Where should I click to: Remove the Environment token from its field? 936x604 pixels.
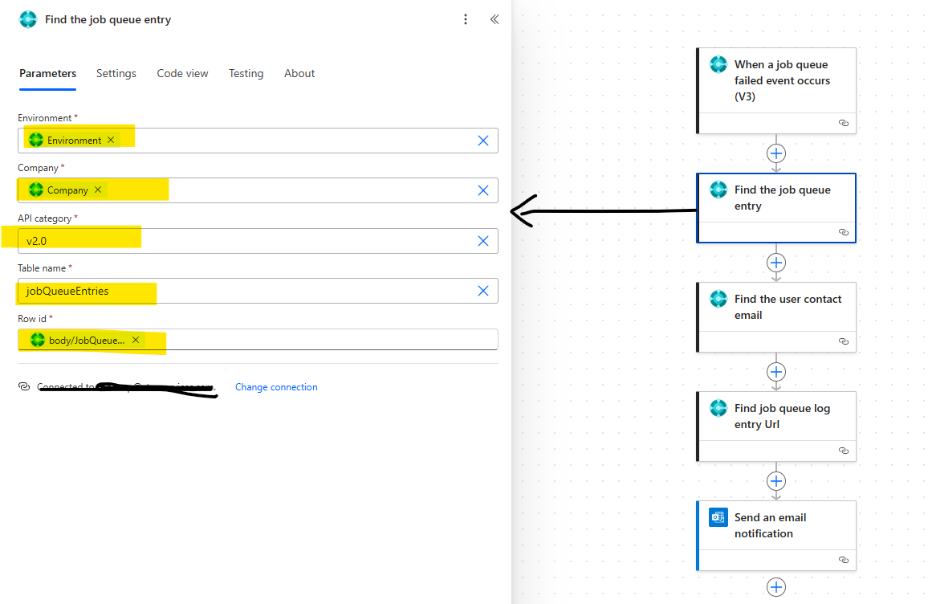coord(111,140)
